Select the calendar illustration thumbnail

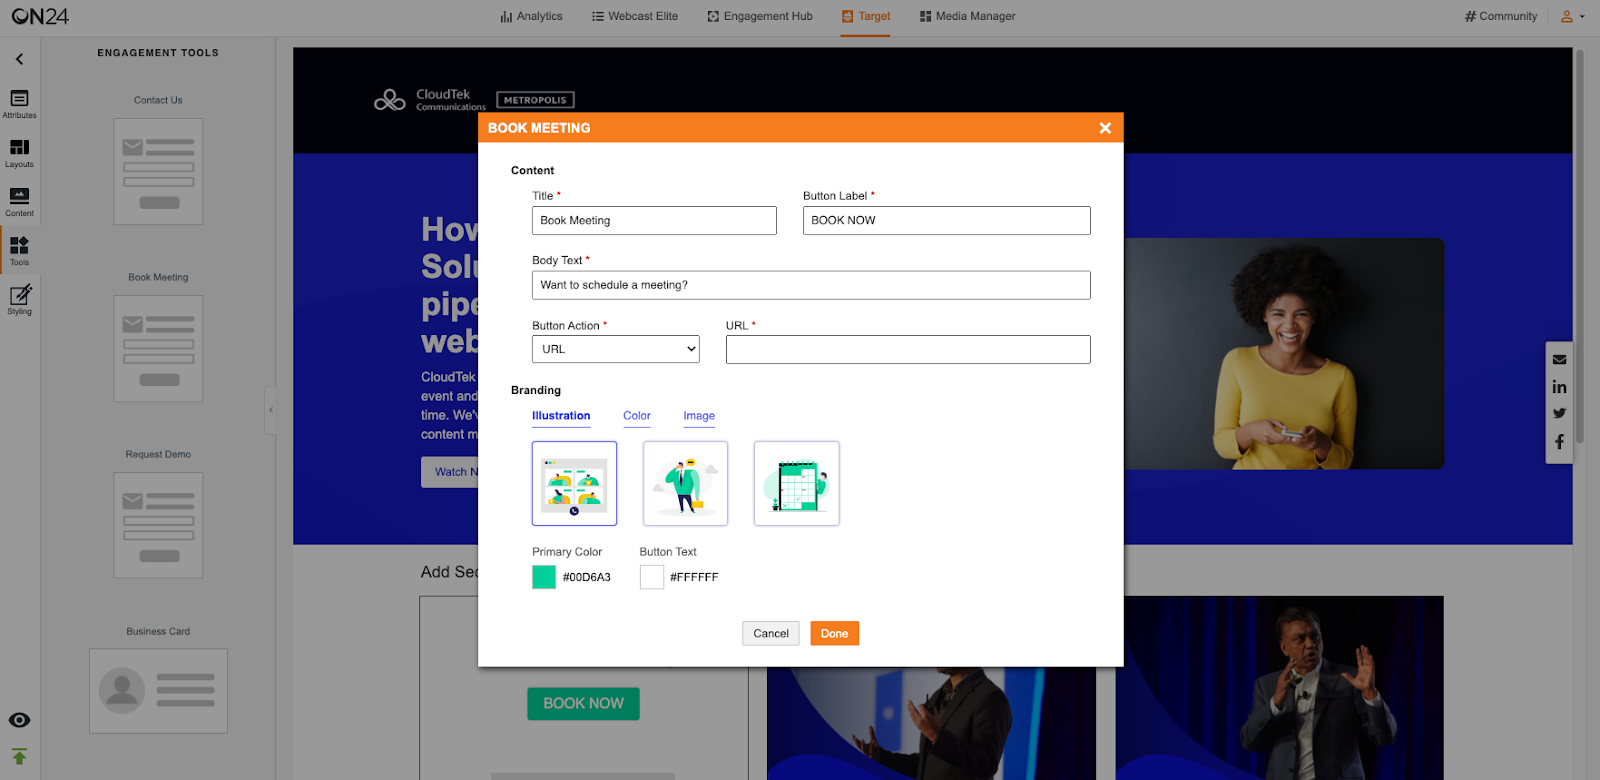(x=797, y=483)
